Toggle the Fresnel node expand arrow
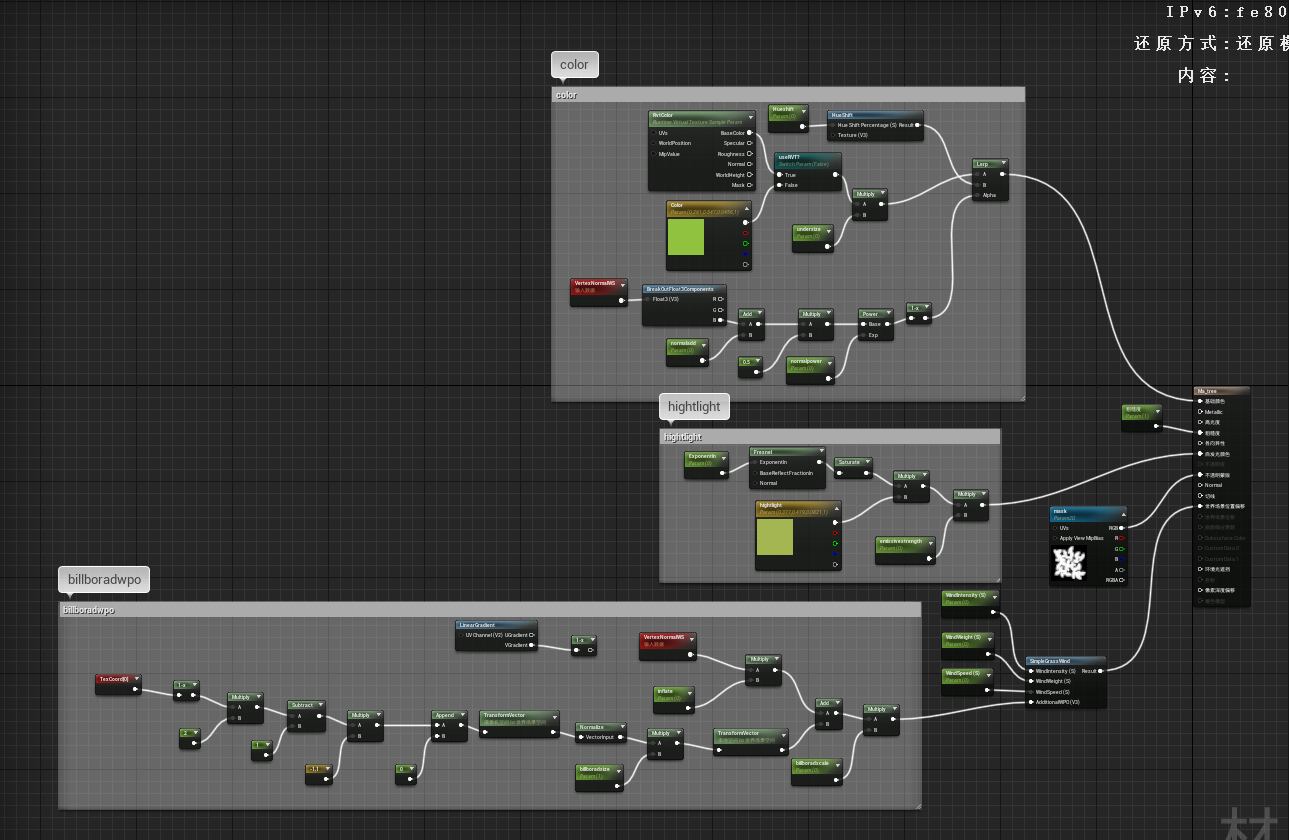The height and width of the screenshot is (840, 1289). (x=820, y=452)
